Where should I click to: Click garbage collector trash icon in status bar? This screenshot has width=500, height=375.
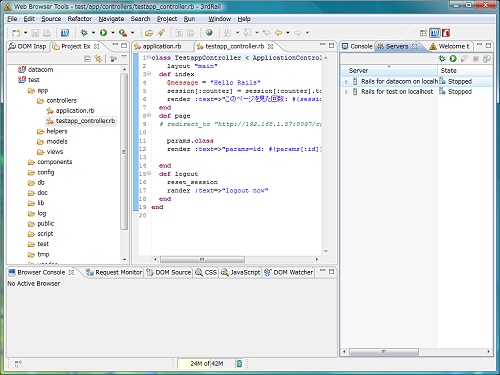tap(239, 363)
